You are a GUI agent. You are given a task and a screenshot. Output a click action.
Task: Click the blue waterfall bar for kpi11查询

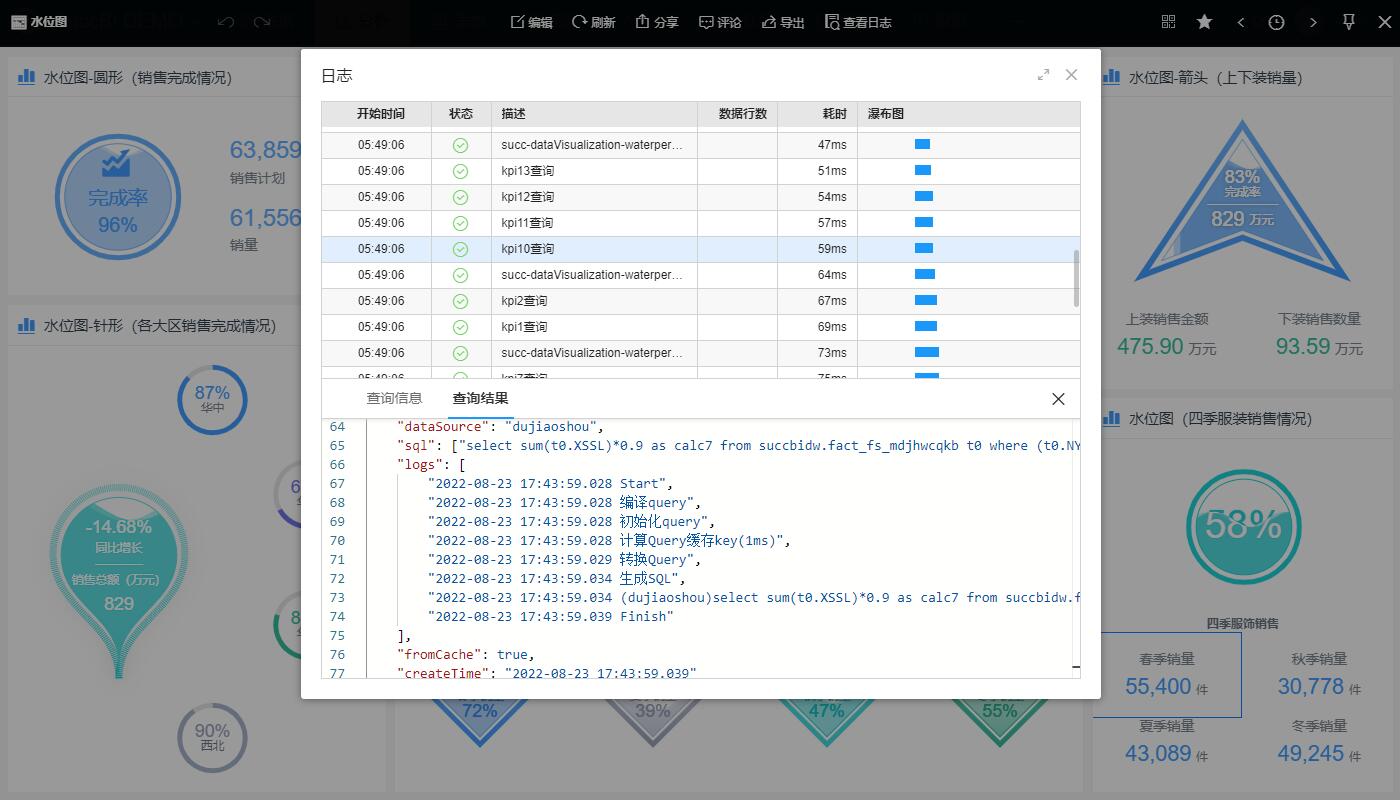922,223
